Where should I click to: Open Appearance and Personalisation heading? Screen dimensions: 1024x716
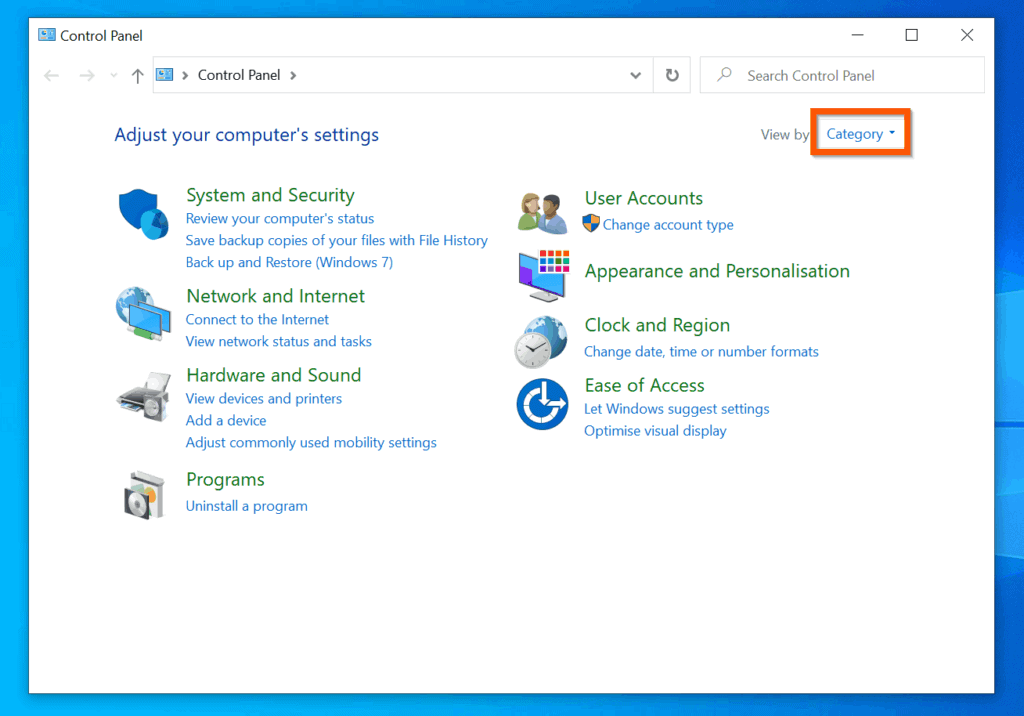(x=717, y=271)
